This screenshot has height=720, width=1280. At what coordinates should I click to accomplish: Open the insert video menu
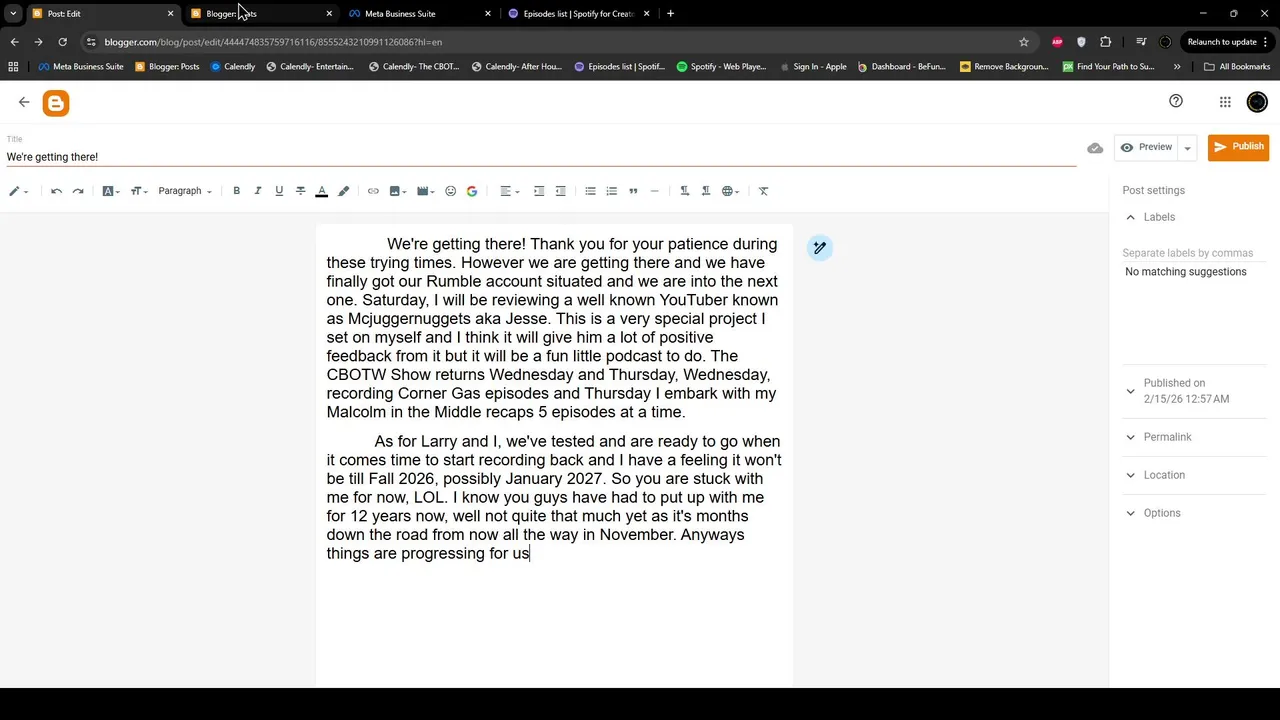(x=426, y=191)
